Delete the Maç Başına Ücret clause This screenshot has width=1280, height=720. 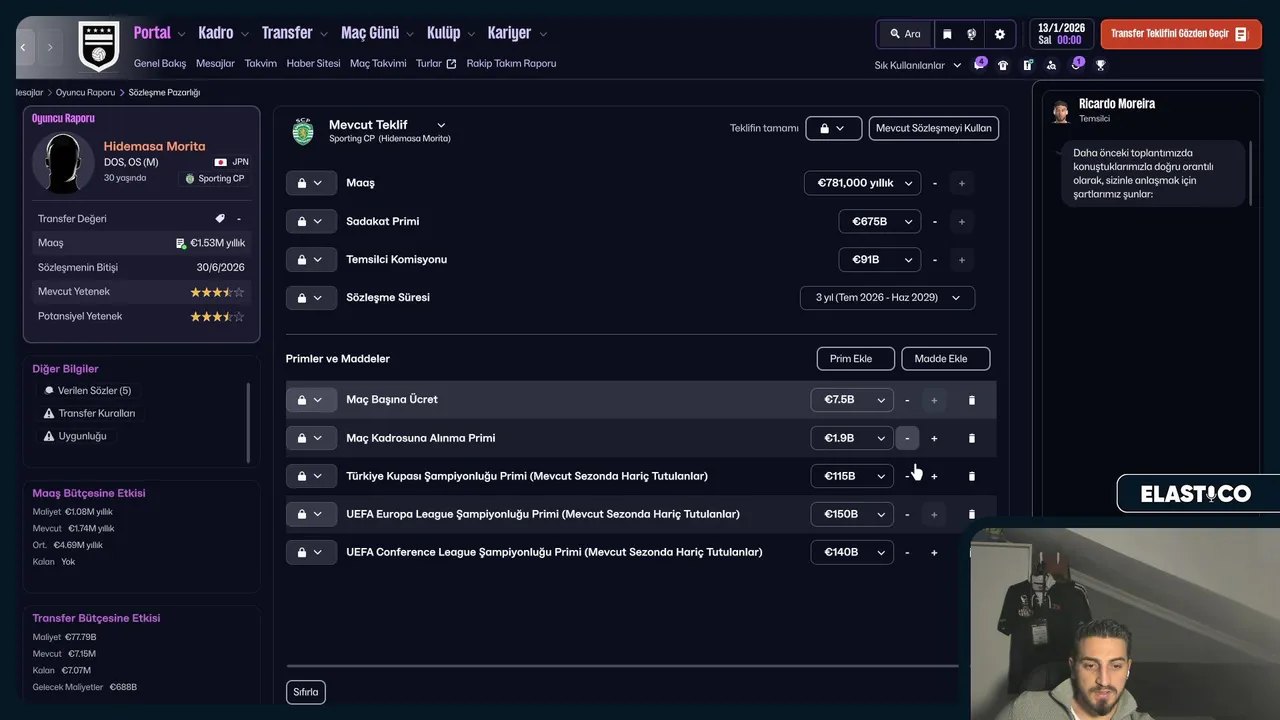[971, 400]
